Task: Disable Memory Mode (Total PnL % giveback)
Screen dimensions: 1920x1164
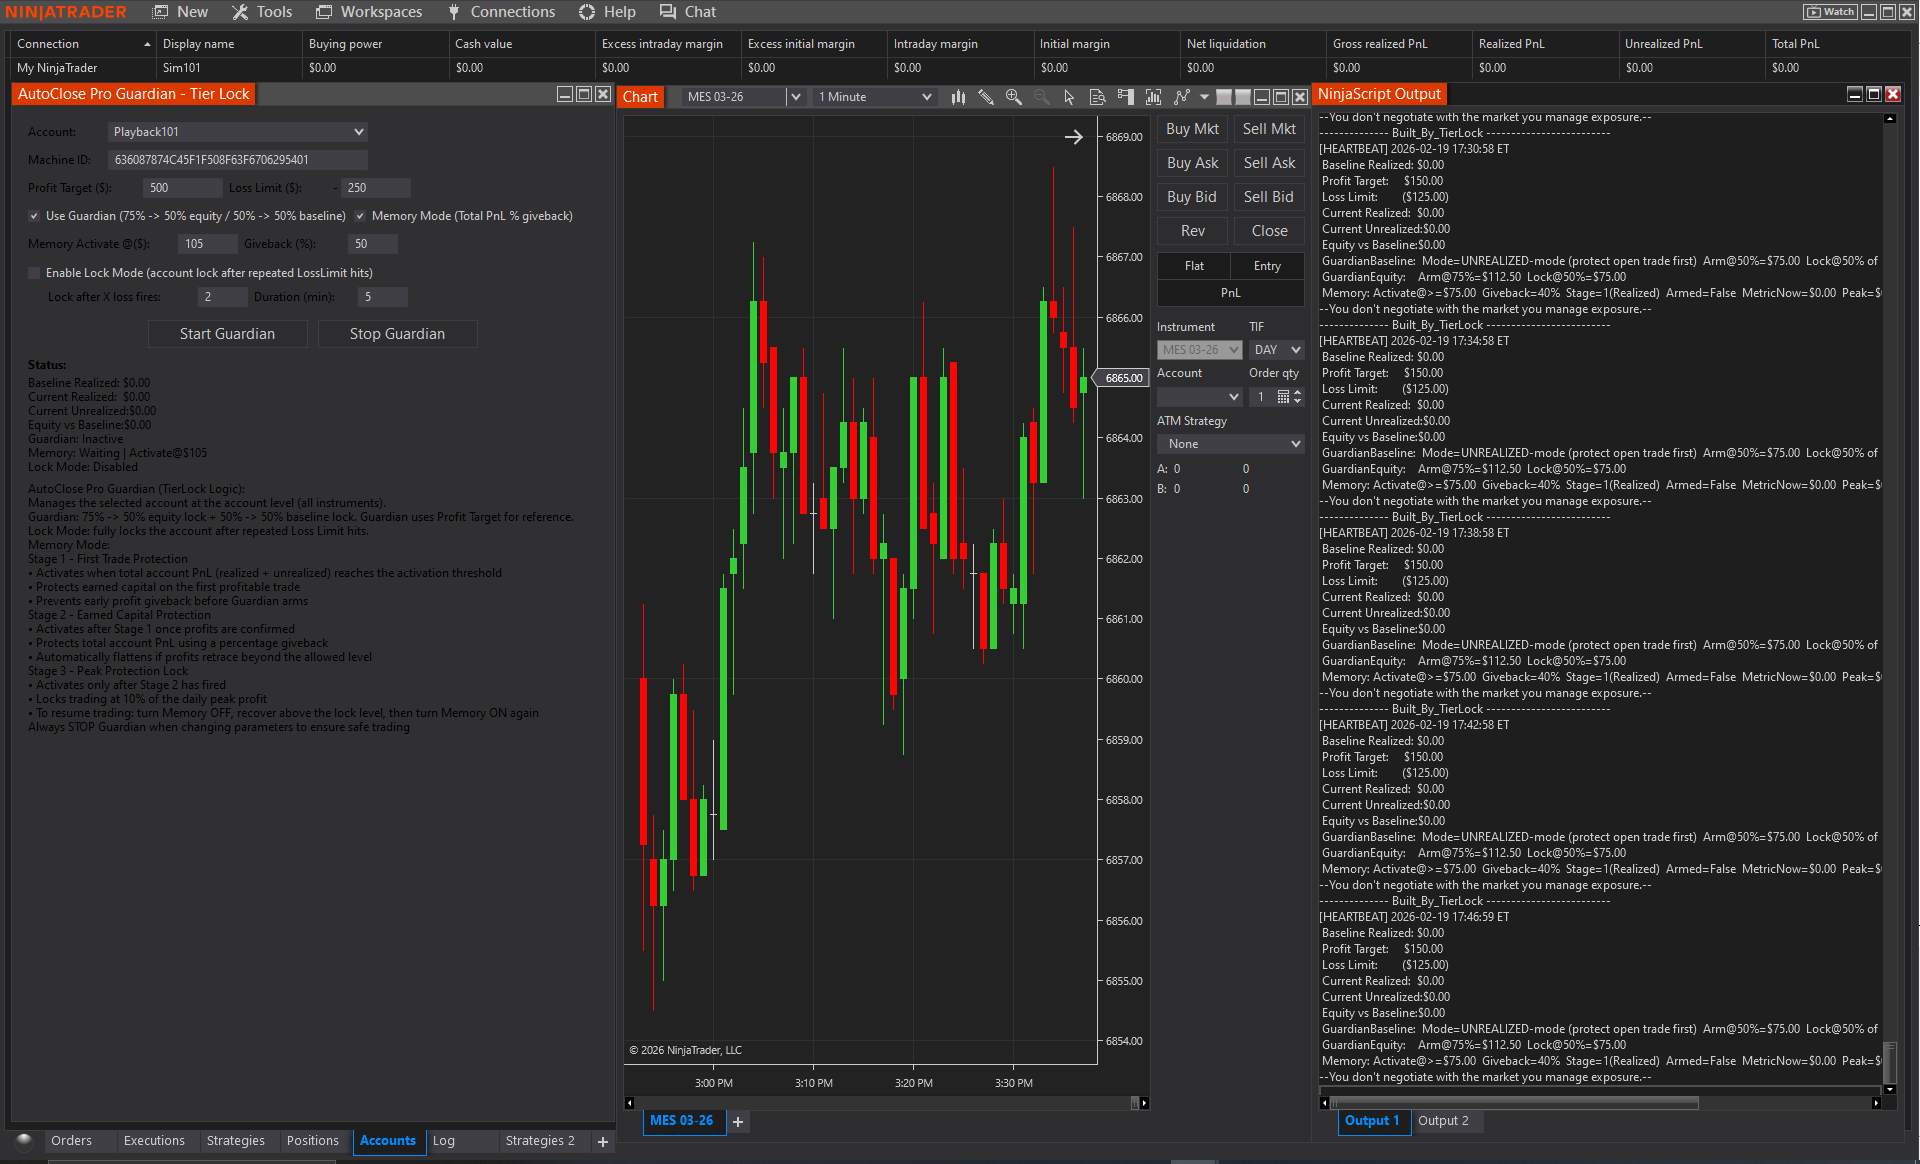Action: (359, 215)
